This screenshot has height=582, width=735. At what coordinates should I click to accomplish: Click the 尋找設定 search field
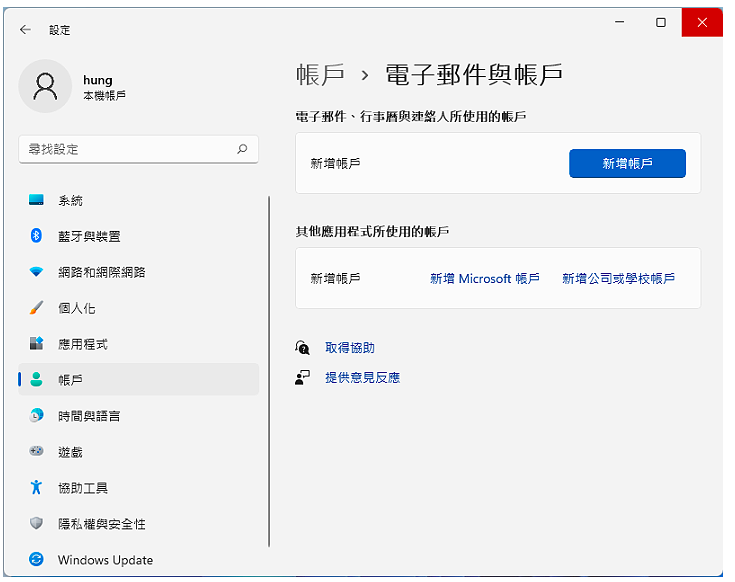pyautogui.click(x=139, y=149)
